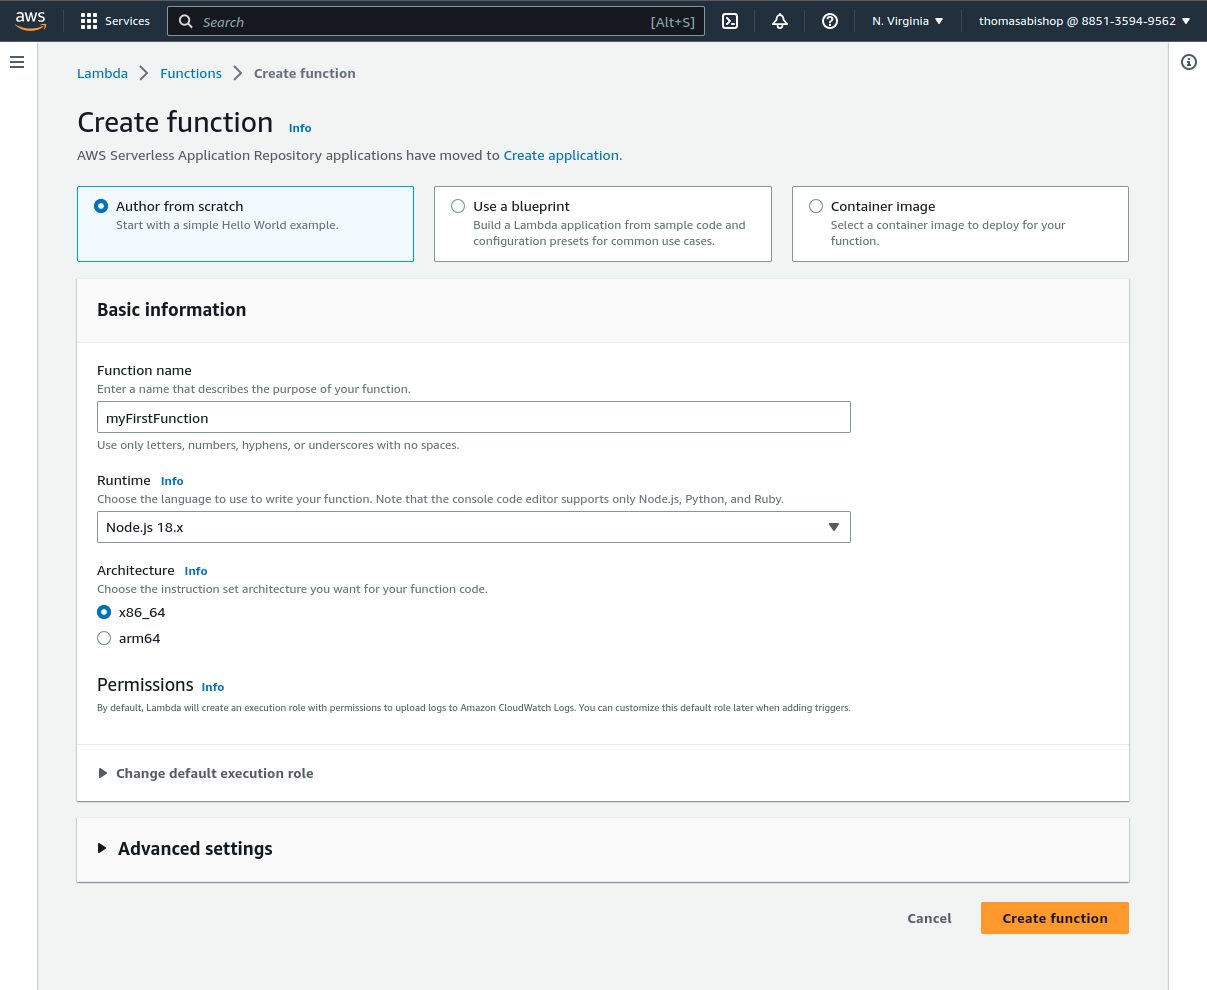Select Container image option
The image size is (1207, 990).
tap(816, 206)
